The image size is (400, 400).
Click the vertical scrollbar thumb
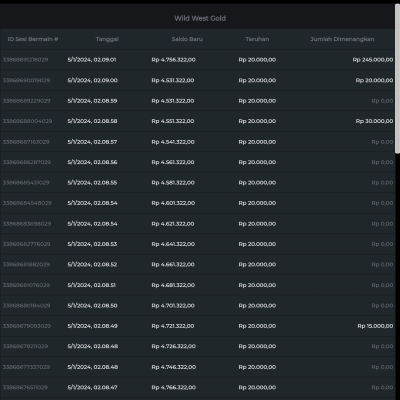pyautogui.click(x=397, y=79)
